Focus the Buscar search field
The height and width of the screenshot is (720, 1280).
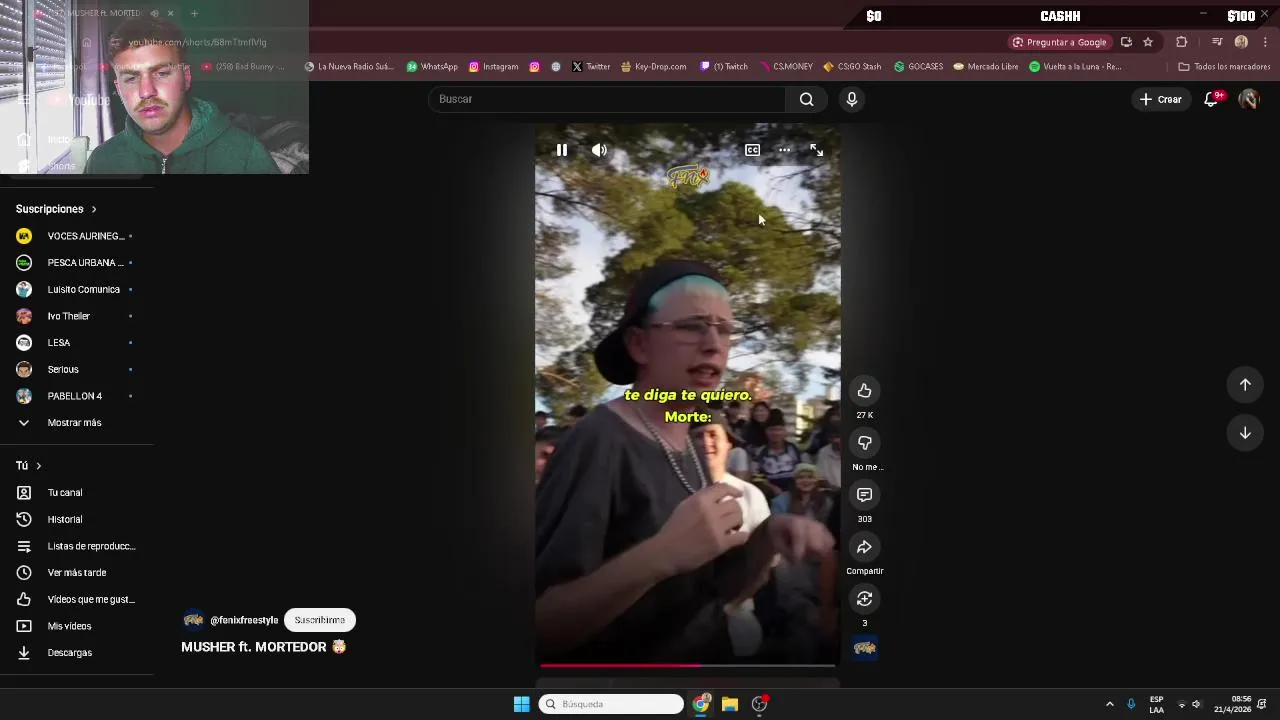[x=607, y=99]
